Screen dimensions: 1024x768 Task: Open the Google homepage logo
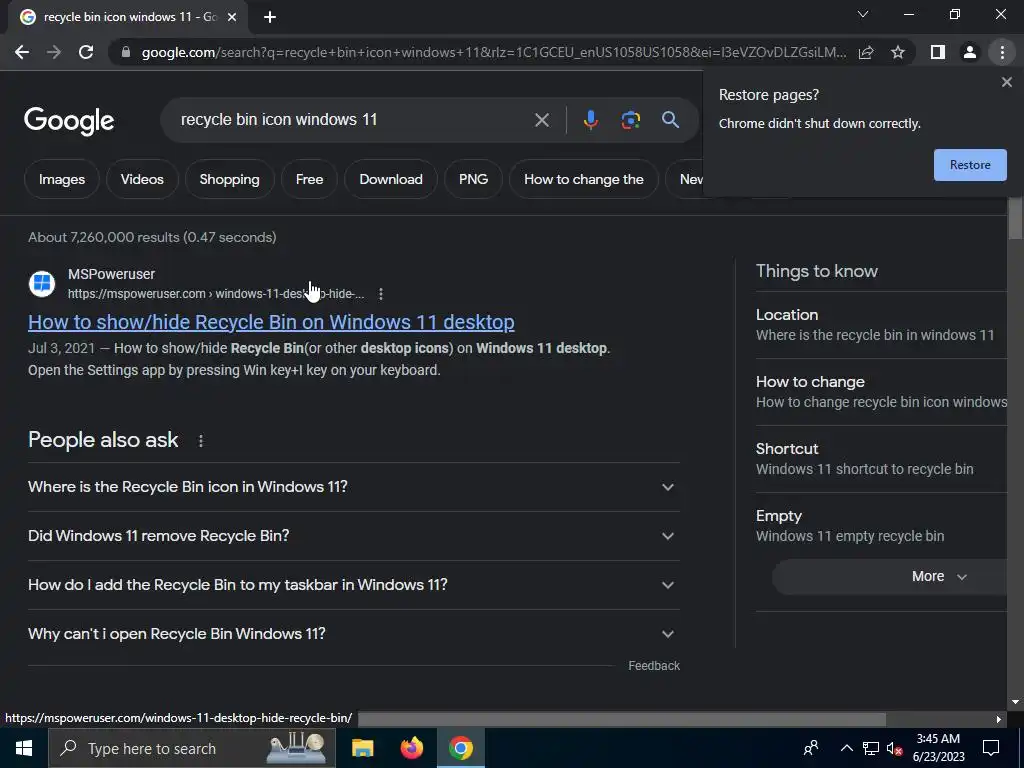click(x=69, y=121)
